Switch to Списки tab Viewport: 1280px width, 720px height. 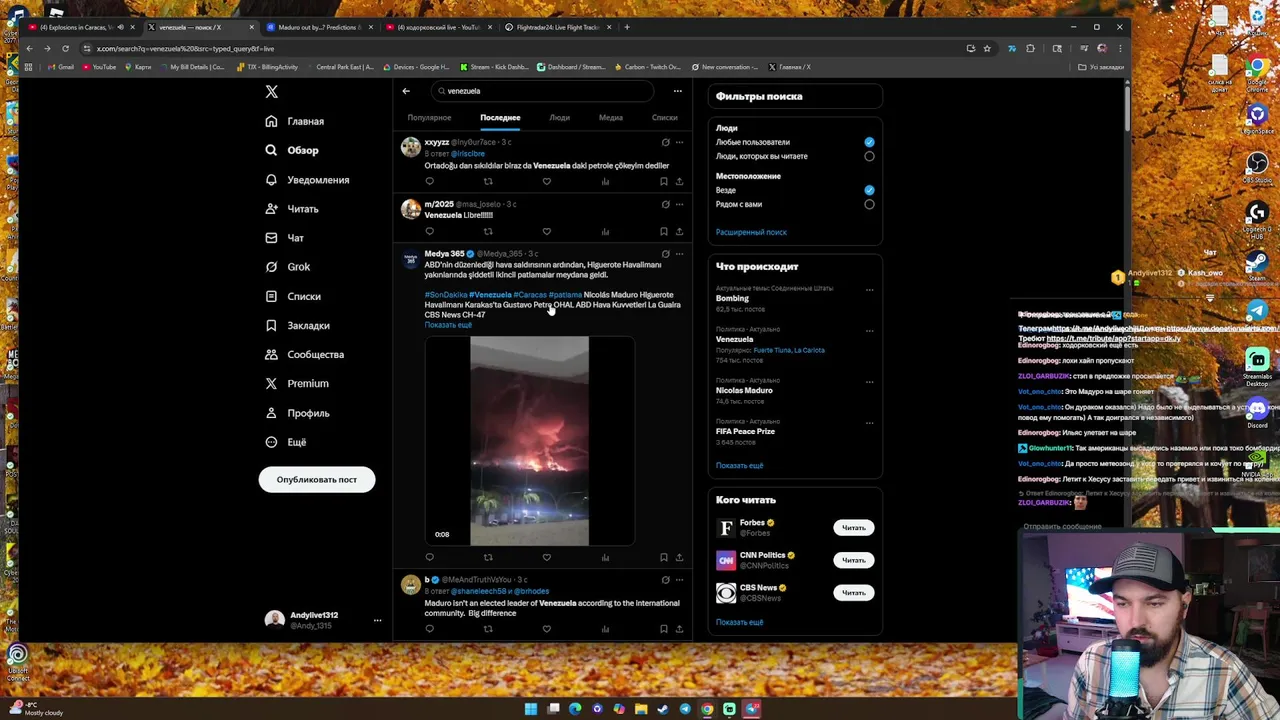[664, 118]
